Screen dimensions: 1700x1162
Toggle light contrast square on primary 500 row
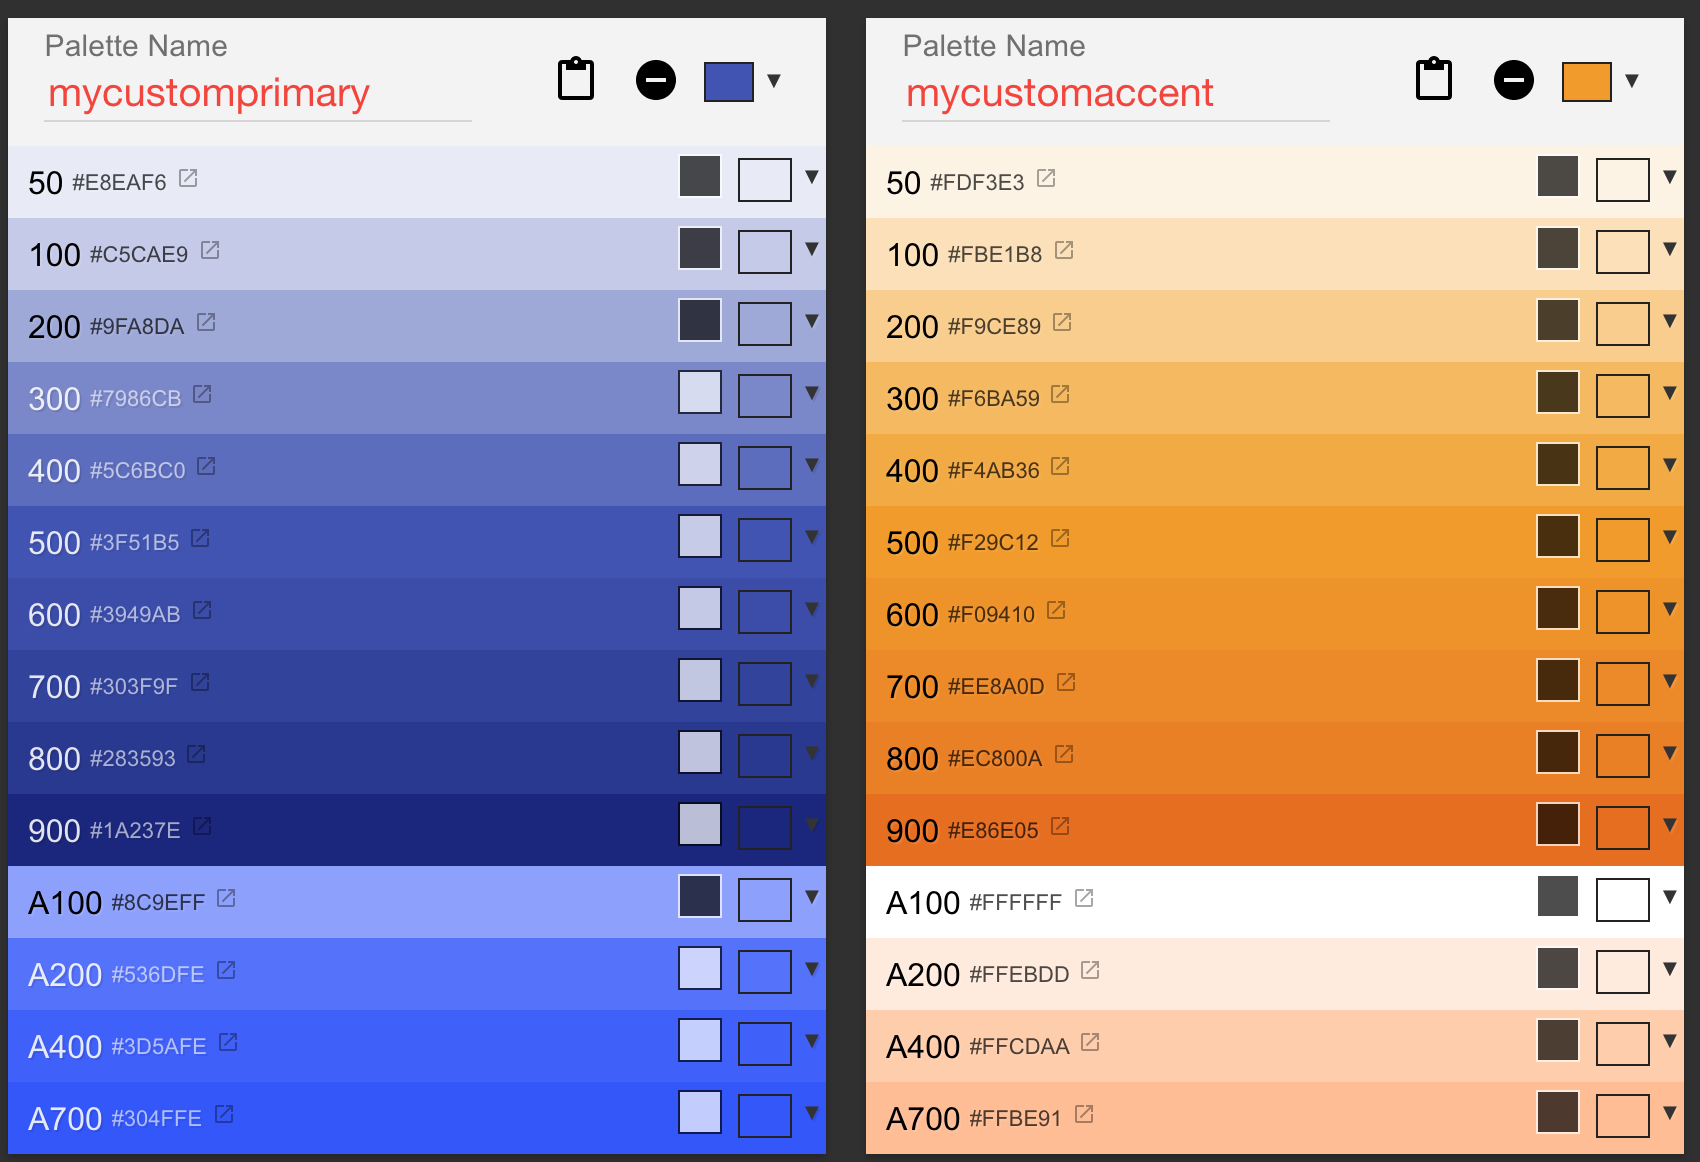(x=700, y=537)
